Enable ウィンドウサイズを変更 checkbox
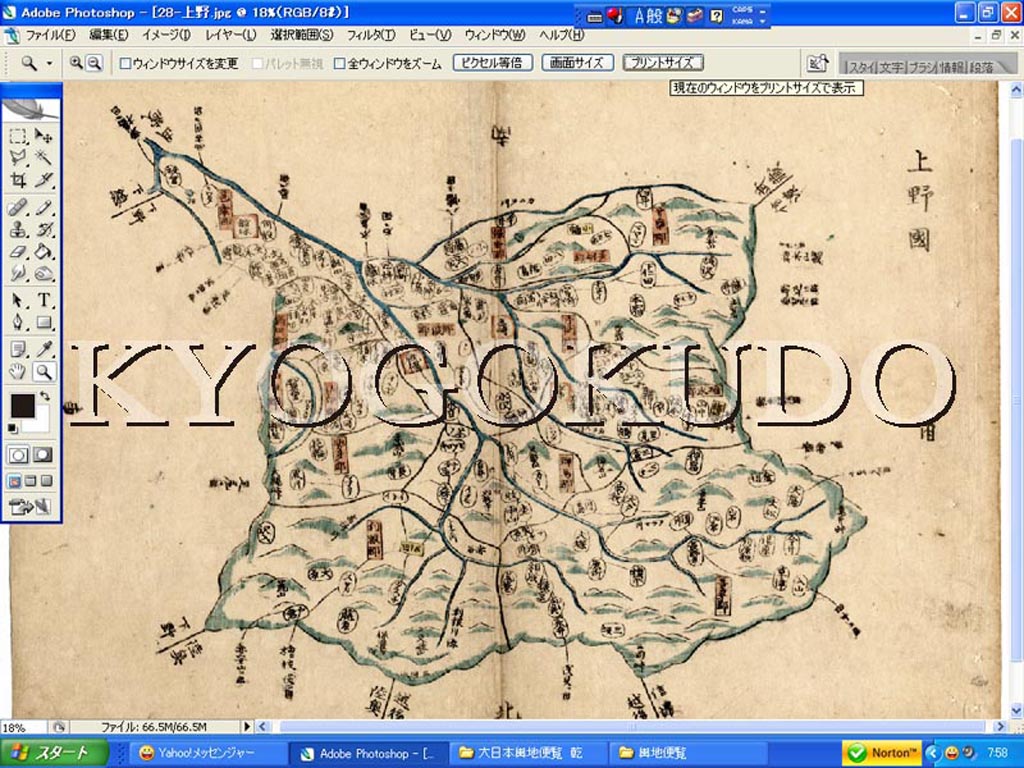The width and height of the screenshot is (1024, 768). pos(125,63)
